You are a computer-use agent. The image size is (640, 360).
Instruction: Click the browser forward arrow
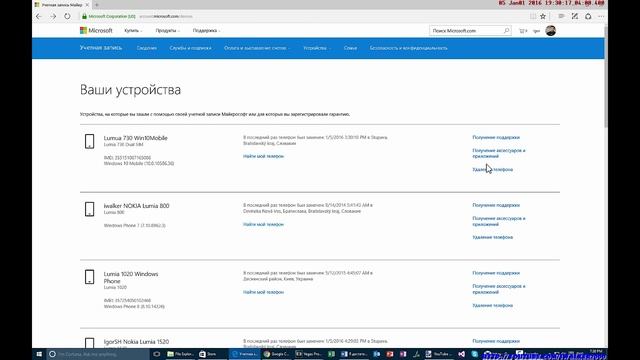click(53, 16)
